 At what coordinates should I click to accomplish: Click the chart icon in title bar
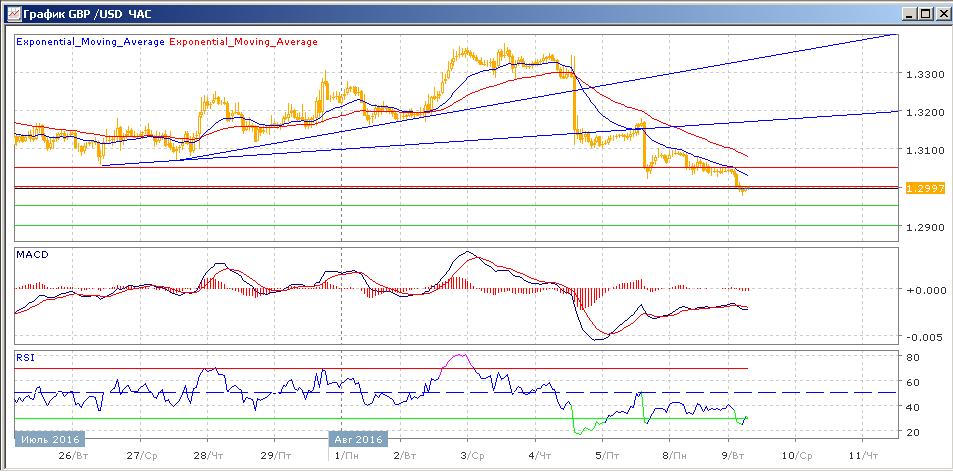(10, 14)
